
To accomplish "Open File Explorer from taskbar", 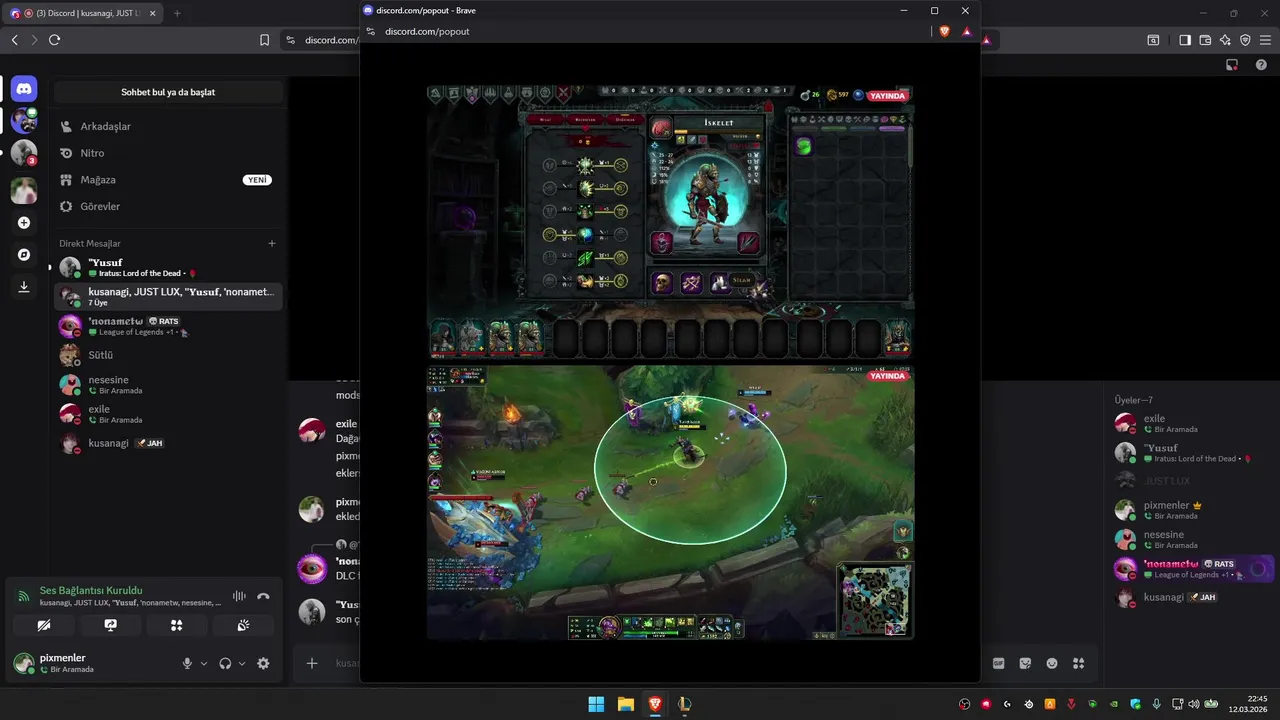I will coord(625,704).
